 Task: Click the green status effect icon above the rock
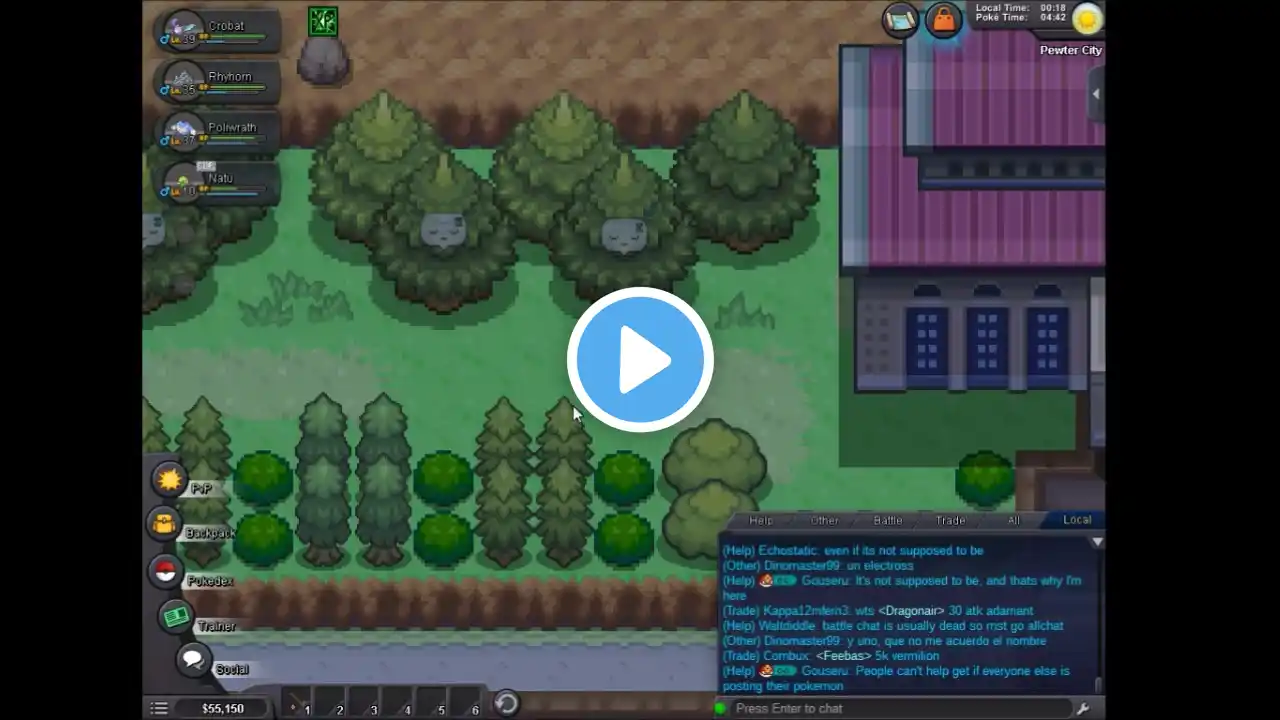323,21
